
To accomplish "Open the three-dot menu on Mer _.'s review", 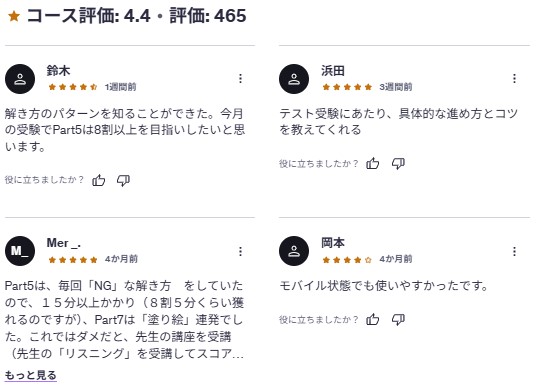I will tap(241, 251).
